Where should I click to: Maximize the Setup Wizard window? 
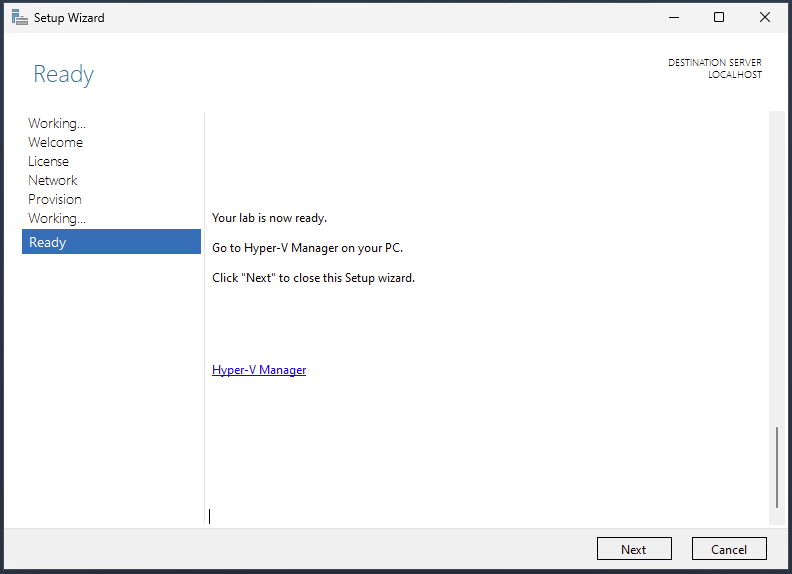(x=719, y=18)
